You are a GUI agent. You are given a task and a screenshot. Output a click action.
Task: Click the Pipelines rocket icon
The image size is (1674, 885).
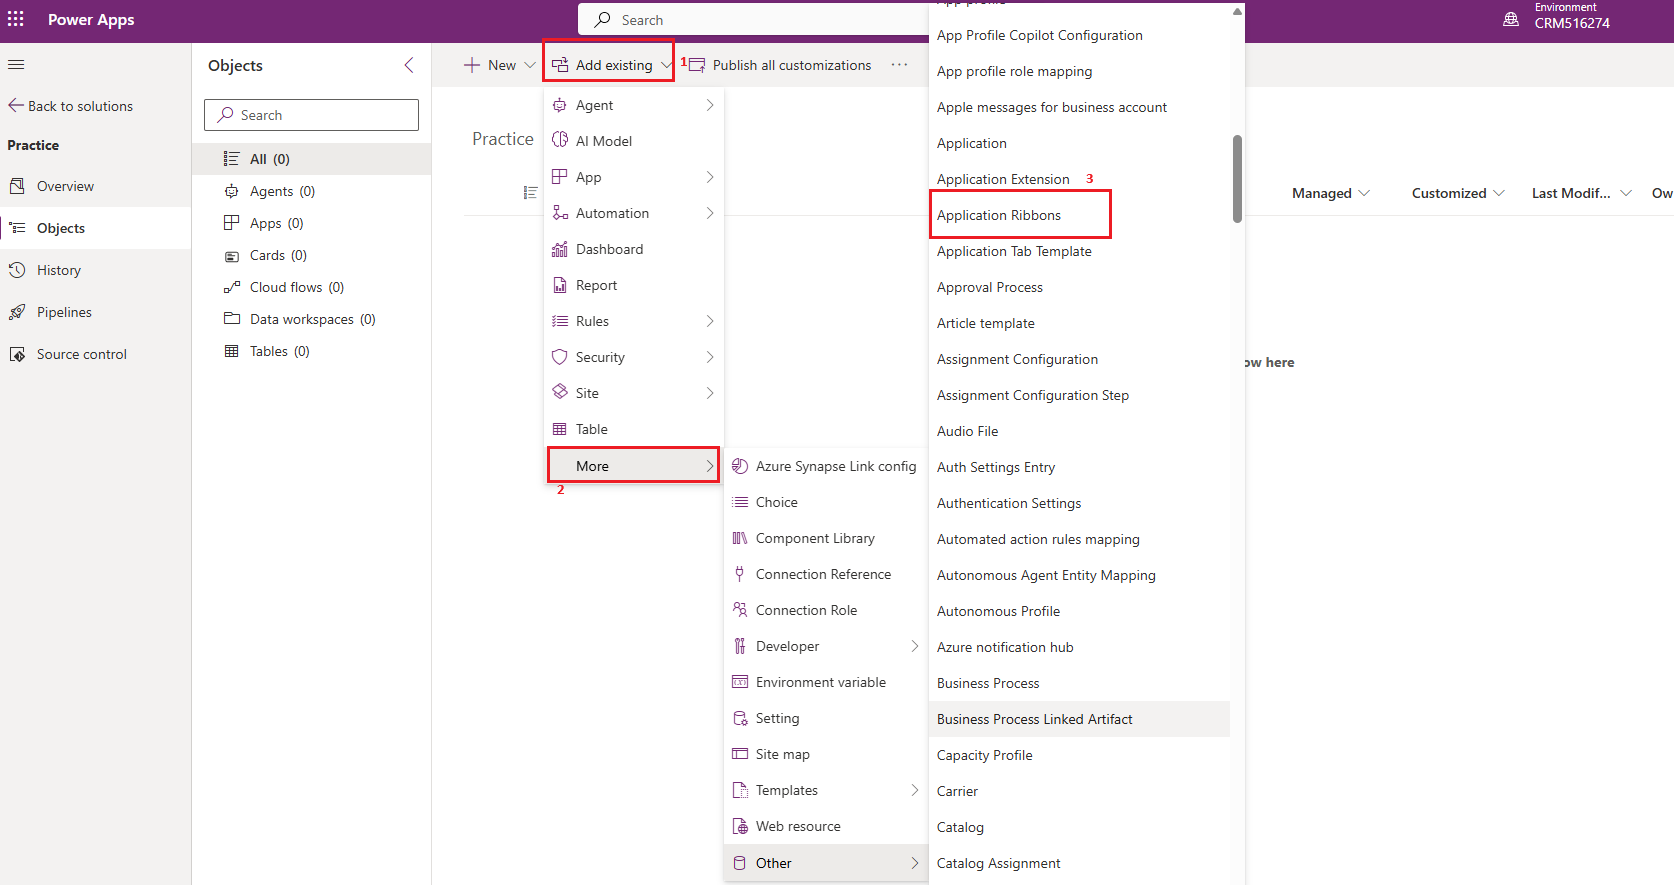pyautogui.click(x=17, y=312)
